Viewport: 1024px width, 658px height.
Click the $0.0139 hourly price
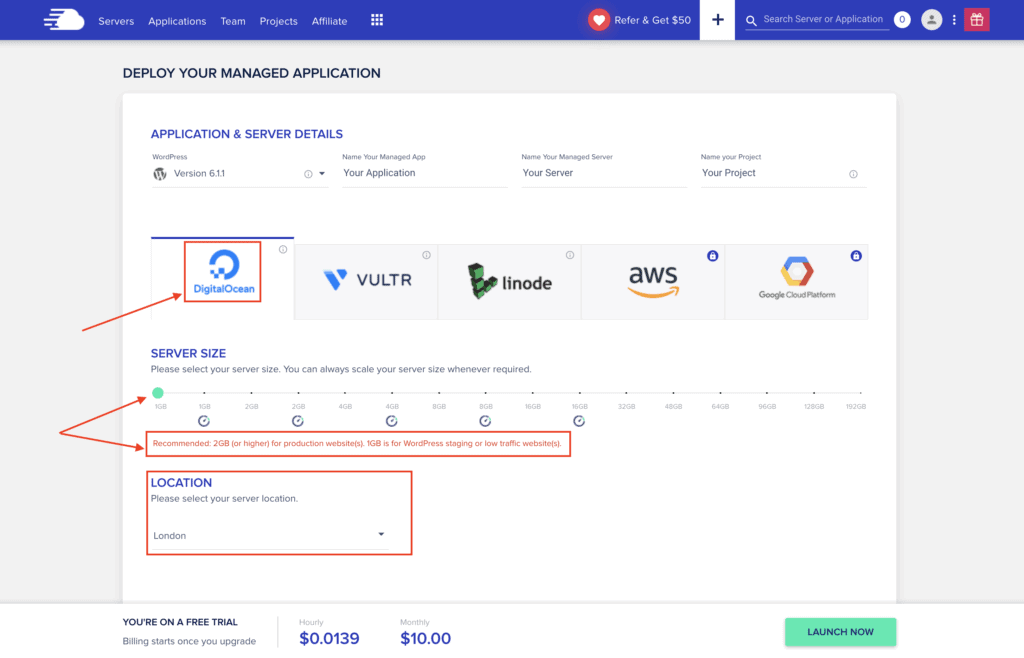(329, 638)
